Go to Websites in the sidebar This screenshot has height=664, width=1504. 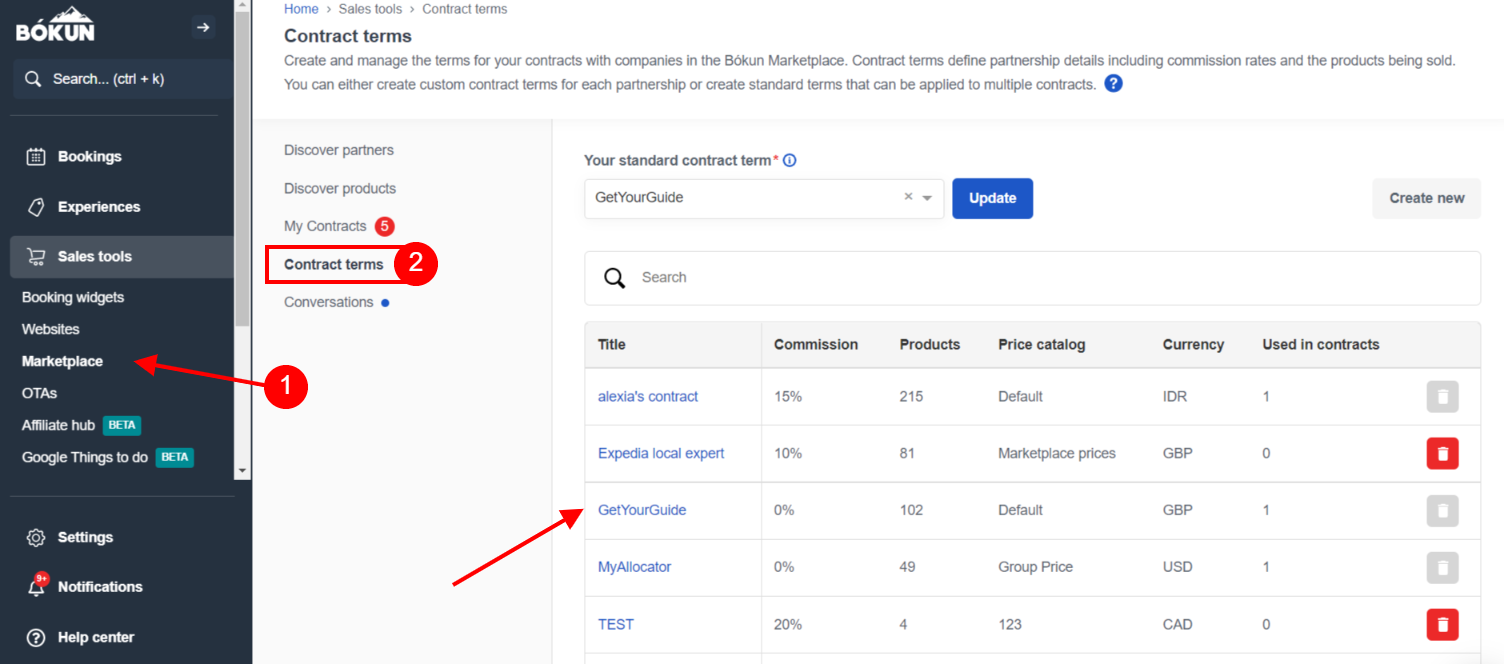pos(51,329)
